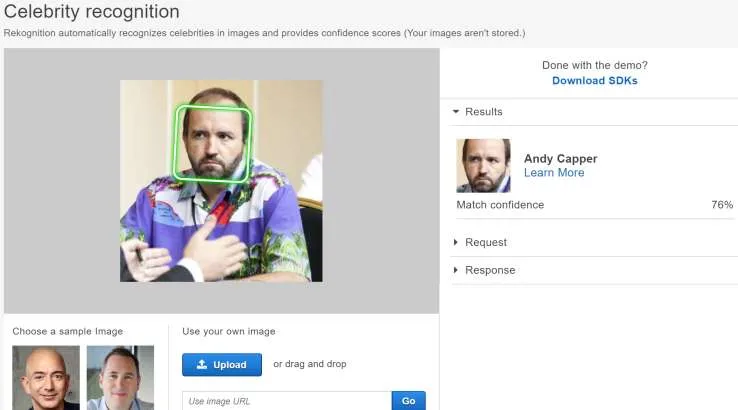The image size is (738, 410).
Task: Click the 'or drag and drop' text
Action: point(309,364)
